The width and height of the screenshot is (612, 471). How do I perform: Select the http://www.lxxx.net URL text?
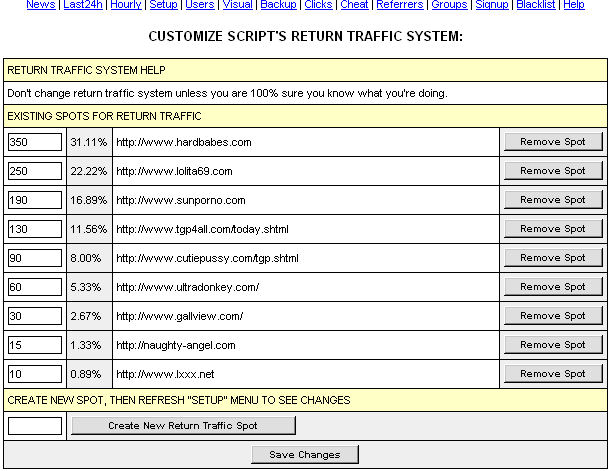pos(165,374)
